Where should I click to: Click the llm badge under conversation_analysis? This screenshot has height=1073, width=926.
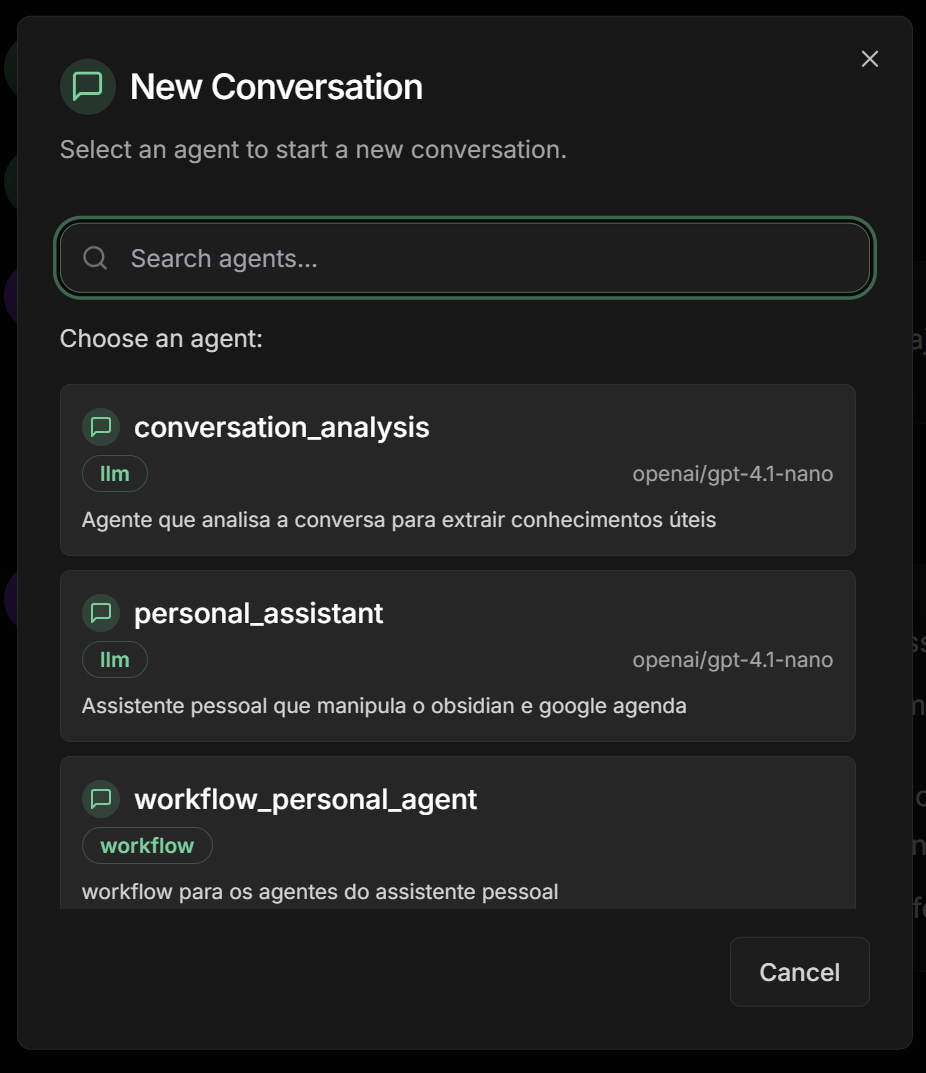[114, 473]
